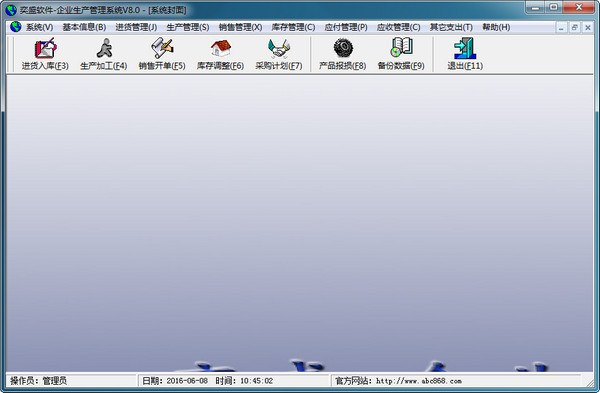Close the inner child window from the menu bar
The width and height of the screenshot is (600, 393).
point(588,28)
